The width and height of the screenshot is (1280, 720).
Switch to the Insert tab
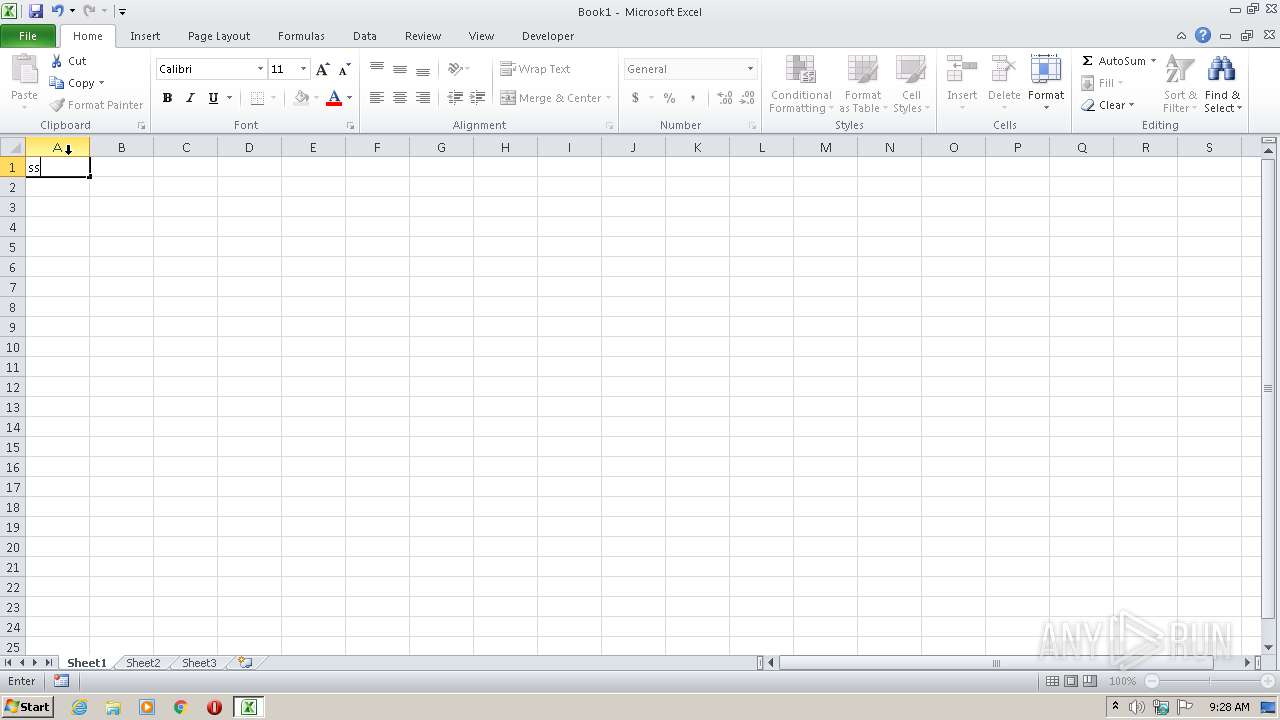(x=145, y=36)
